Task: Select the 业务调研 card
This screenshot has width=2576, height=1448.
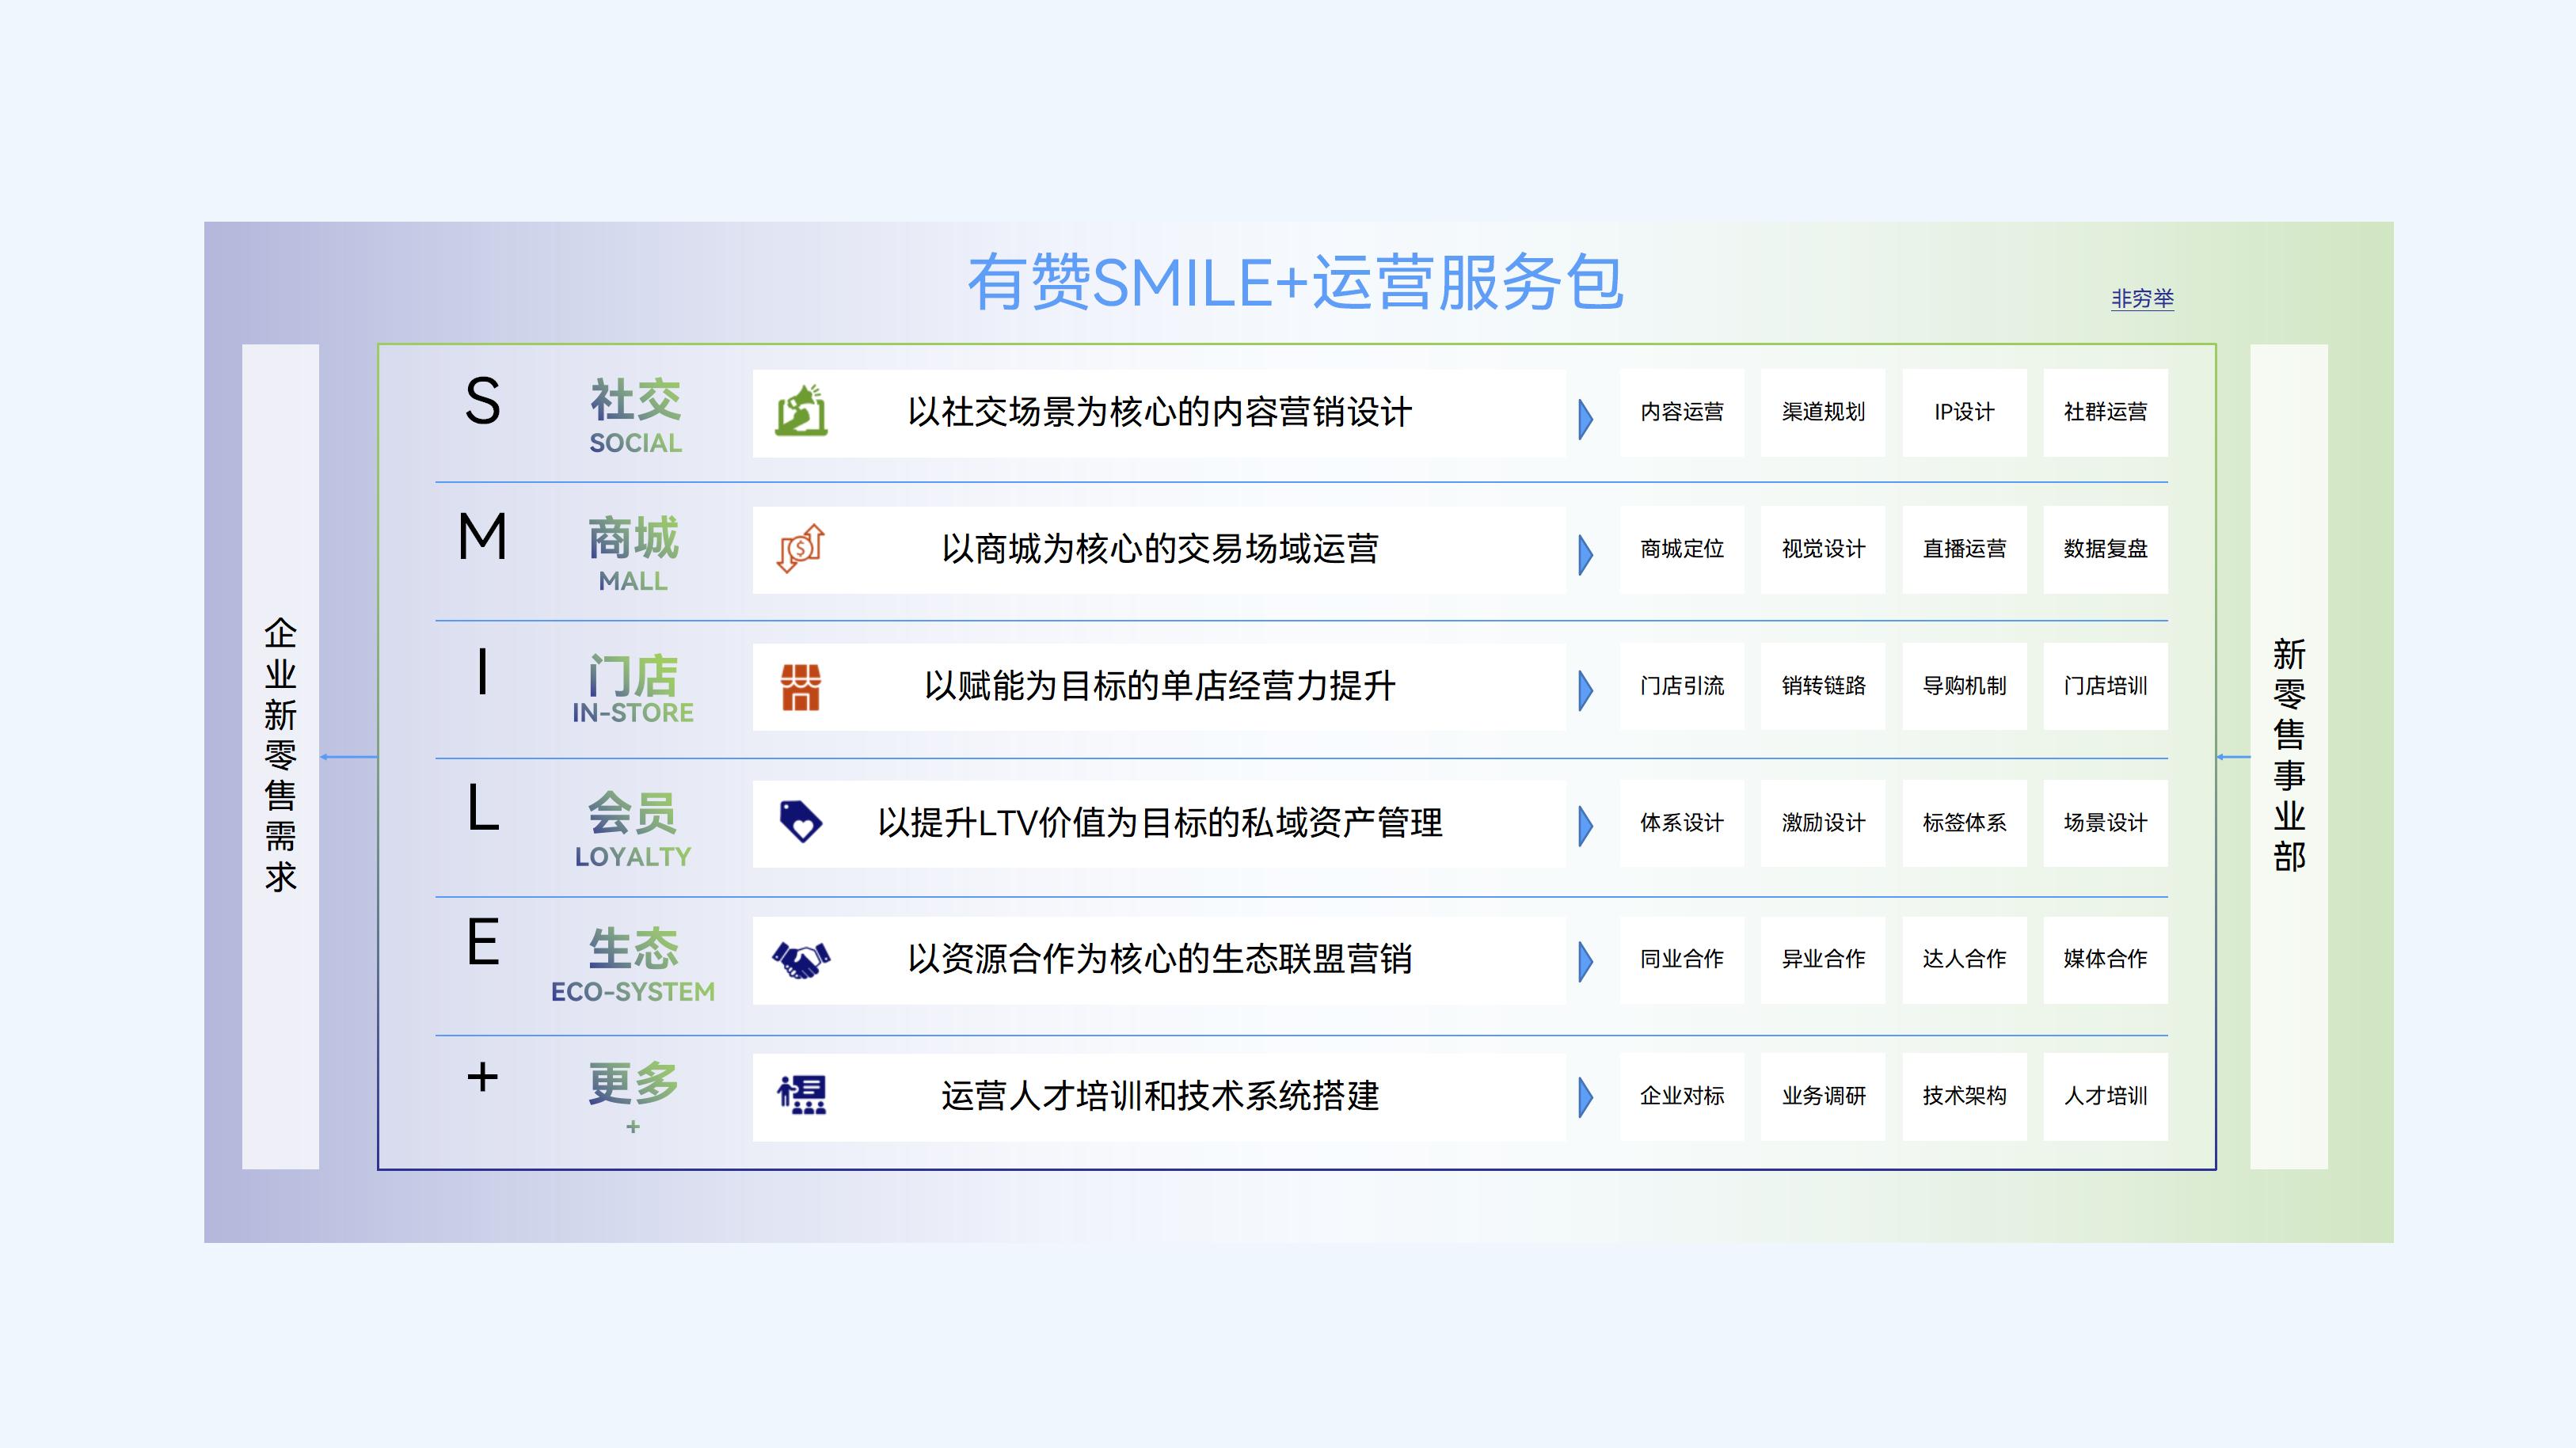Action: pos(1823,1097)
